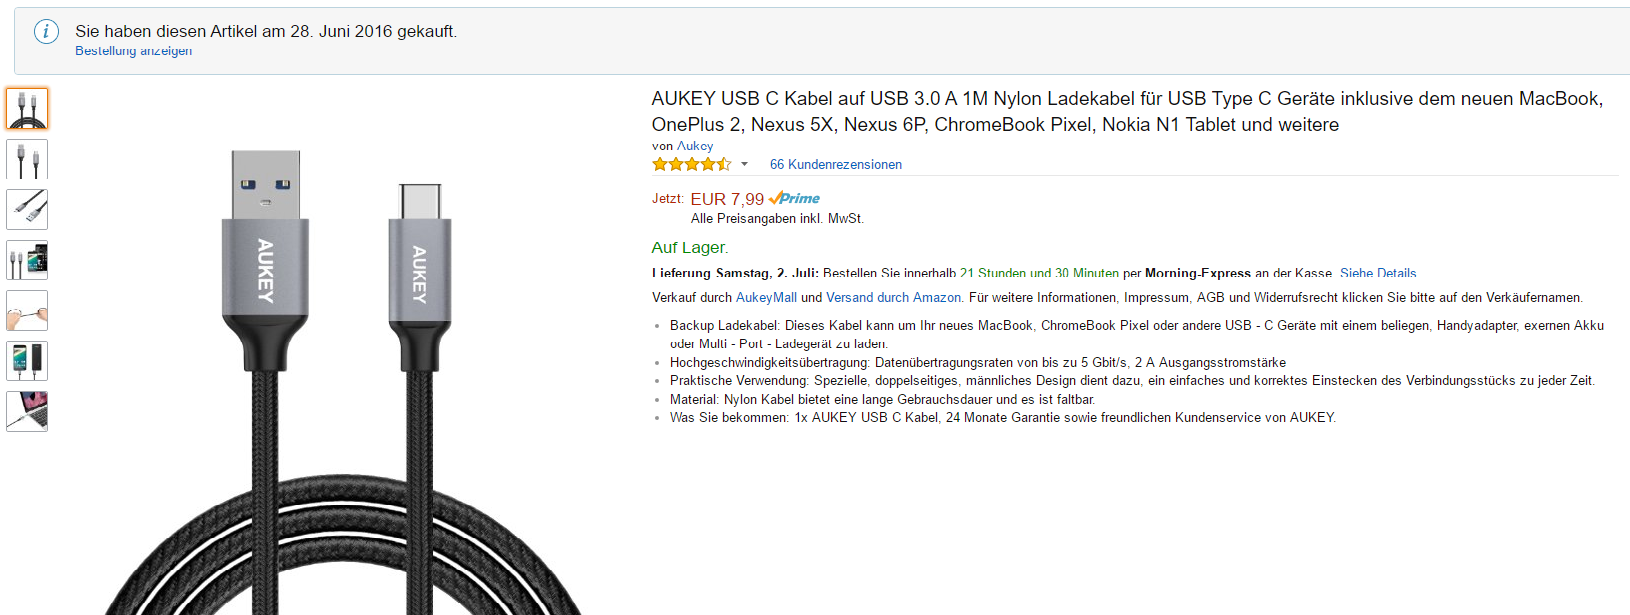View the MacBook laptop connection thumbnail
The height and width of the screenshot is (615, 1630).
(x=27, y=411)
